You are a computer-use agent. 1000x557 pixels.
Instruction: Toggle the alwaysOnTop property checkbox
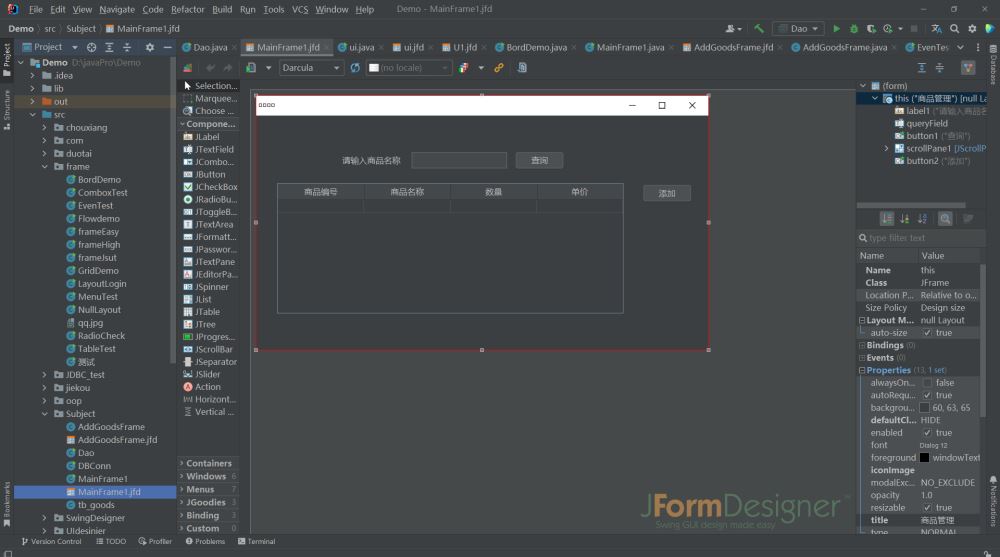point(927,383)
